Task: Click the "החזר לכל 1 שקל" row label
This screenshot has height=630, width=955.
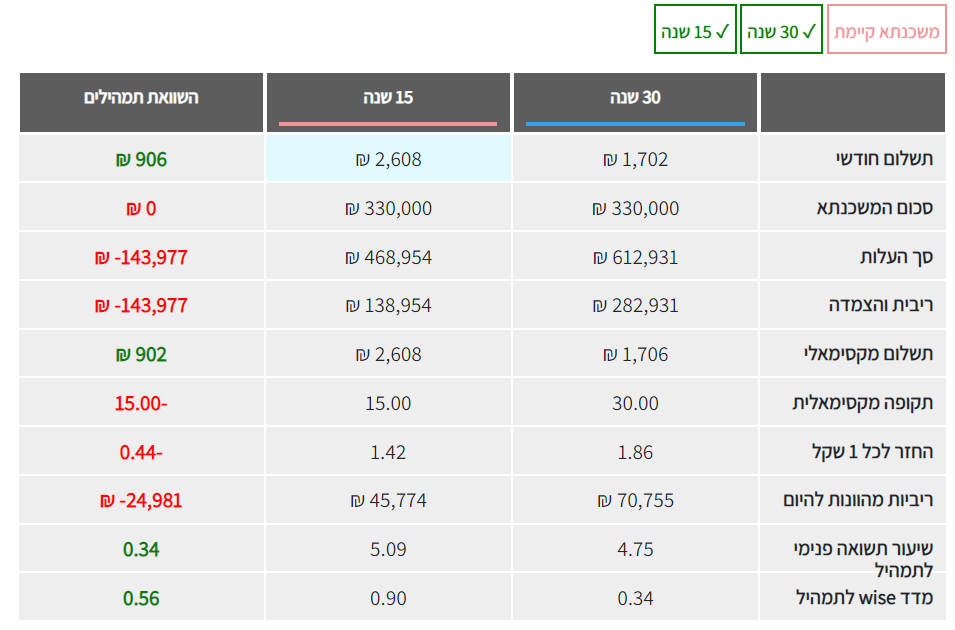Action: (x=872, y=452)
